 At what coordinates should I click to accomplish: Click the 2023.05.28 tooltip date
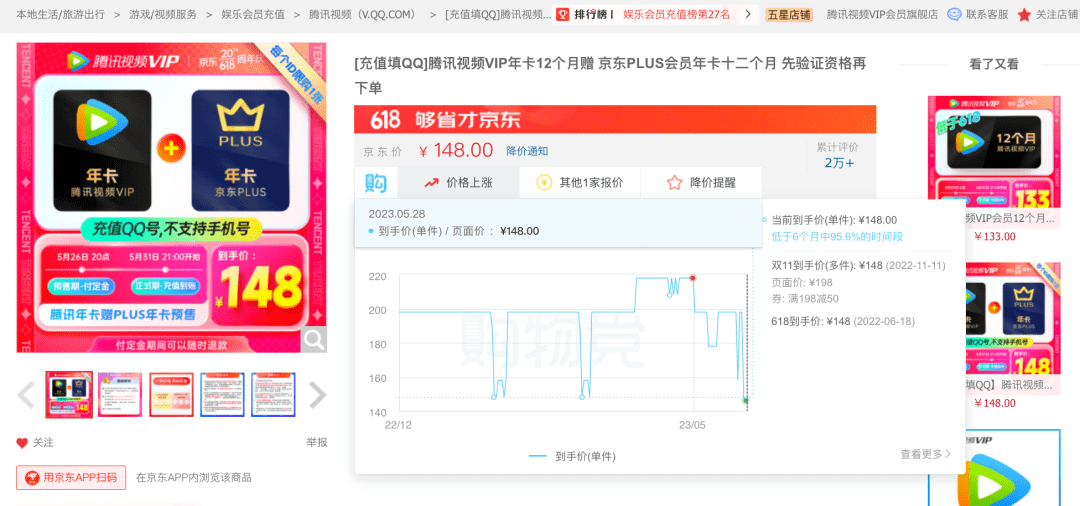(397, 213)
